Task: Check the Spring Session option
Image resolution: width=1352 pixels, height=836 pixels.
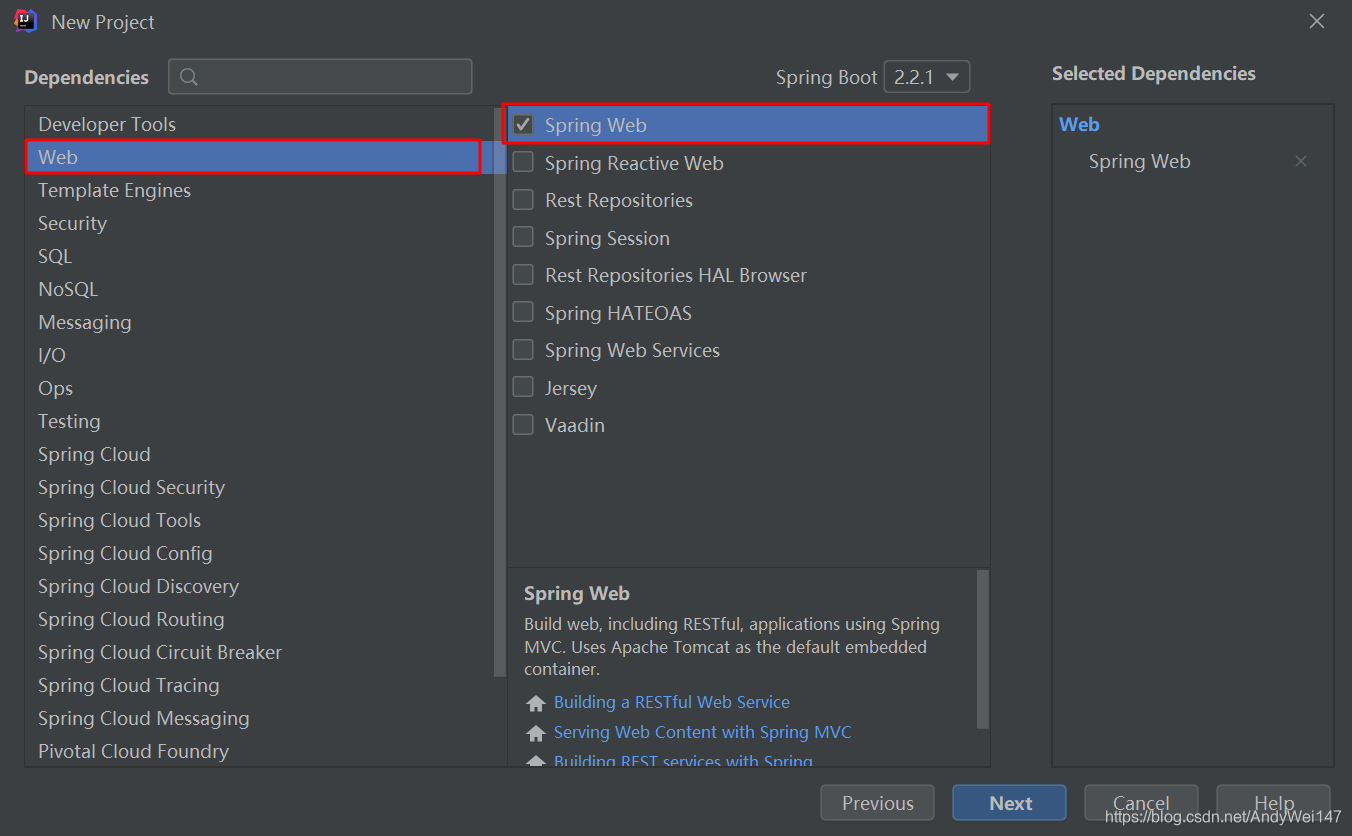Action: (523, 237)
